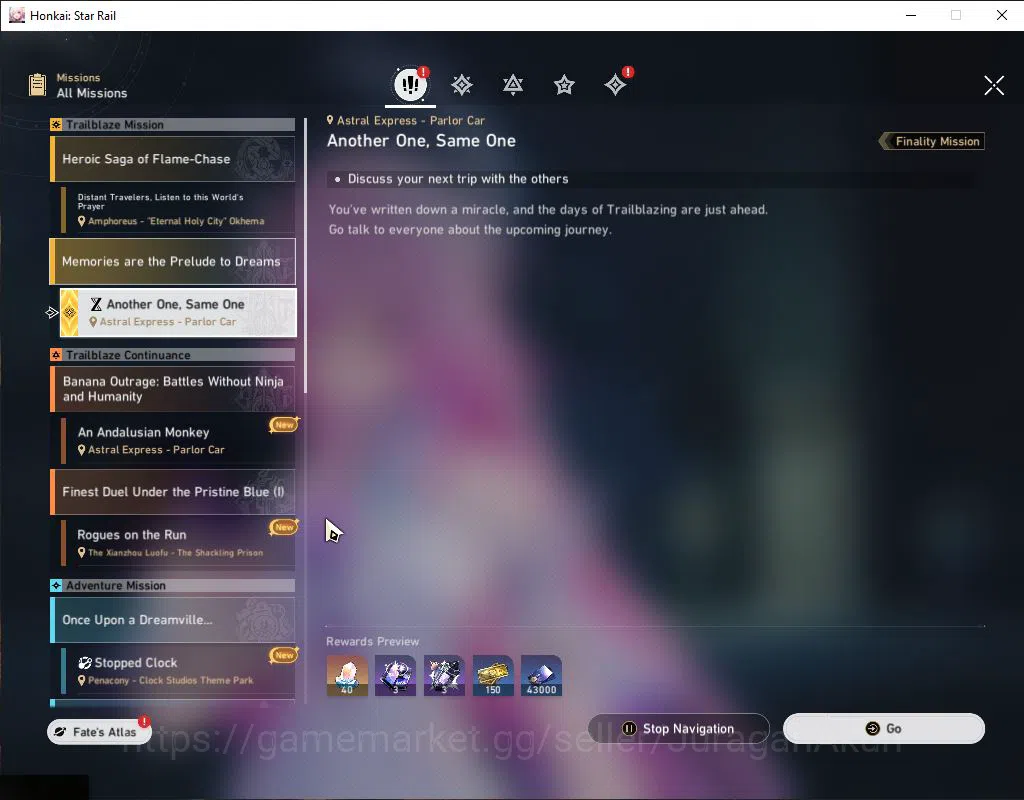Select the All Missions tab icon
The height and width of the screenshot is (800, 1024).
[410, 84]
